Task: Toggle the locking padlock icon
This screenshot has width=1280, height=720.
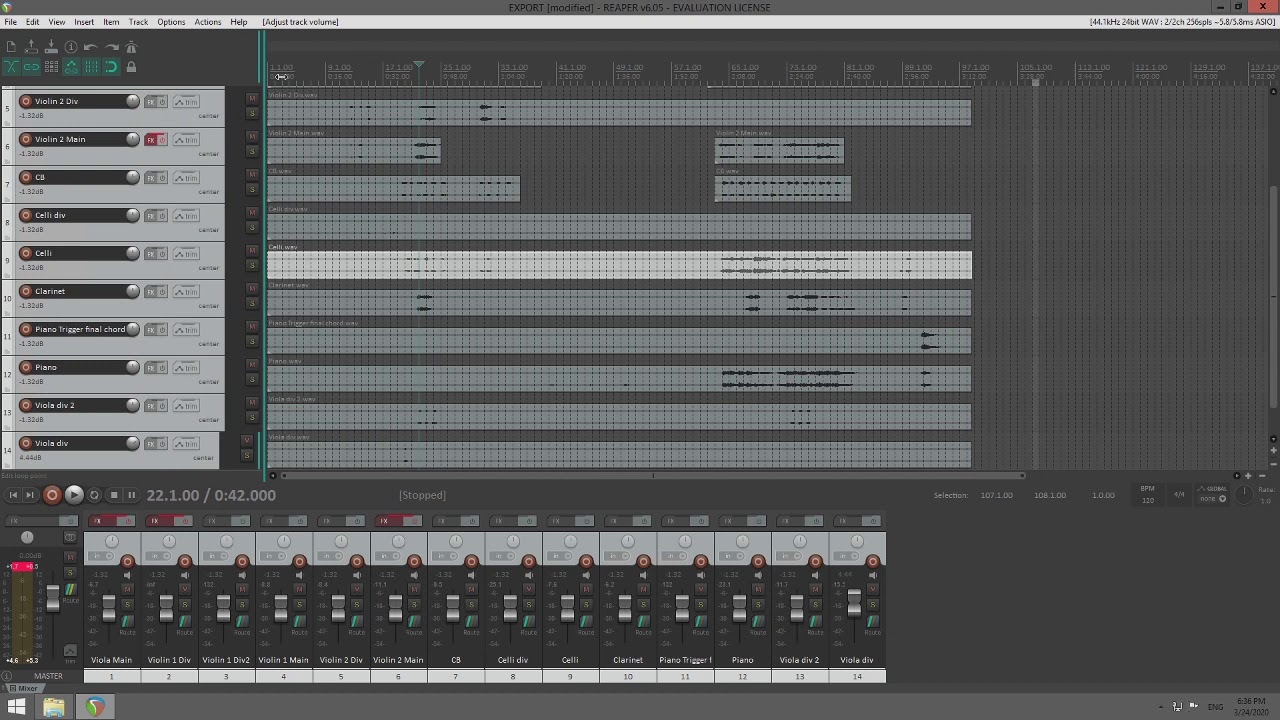Action: pos(131,67)
